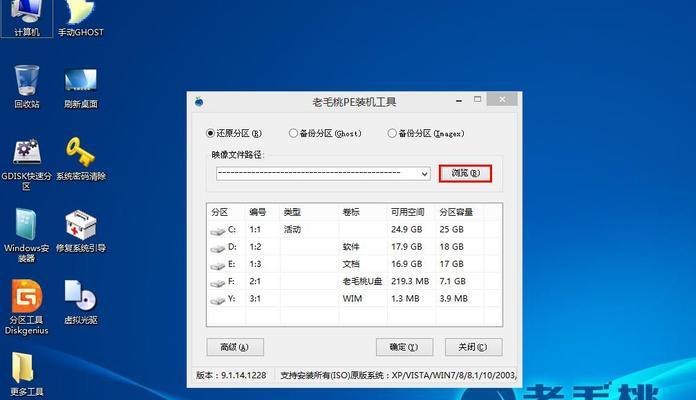Click partition number 1:2 cell
The width and height of the screenshot is (696, 400).
pos(255,247)
